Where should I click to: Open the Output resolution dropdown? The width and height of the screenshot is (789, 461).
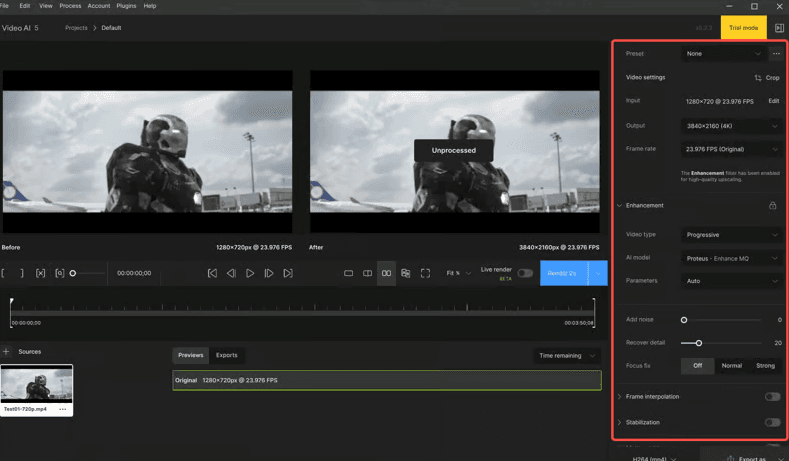pos(732,126)
